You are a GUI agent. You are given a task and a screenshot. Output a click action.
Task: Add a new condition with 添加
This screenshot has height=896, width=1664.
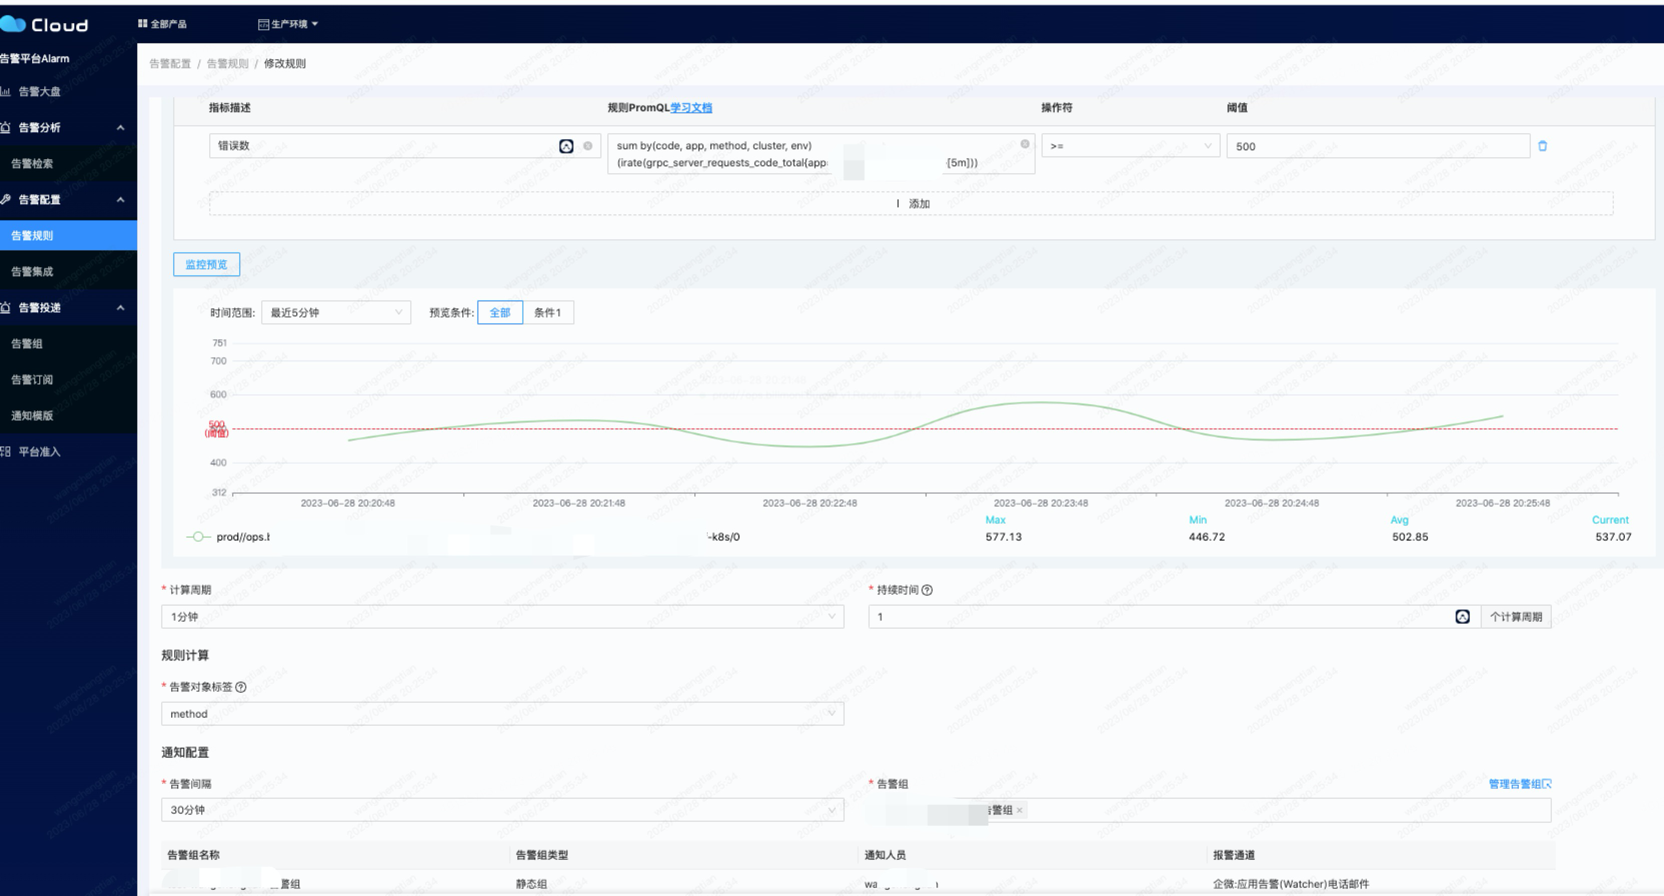[911, 203]
